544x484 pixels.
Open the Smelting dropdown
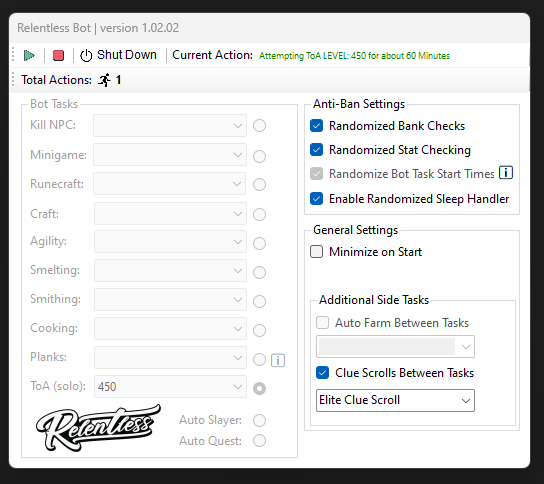[170, 270]
